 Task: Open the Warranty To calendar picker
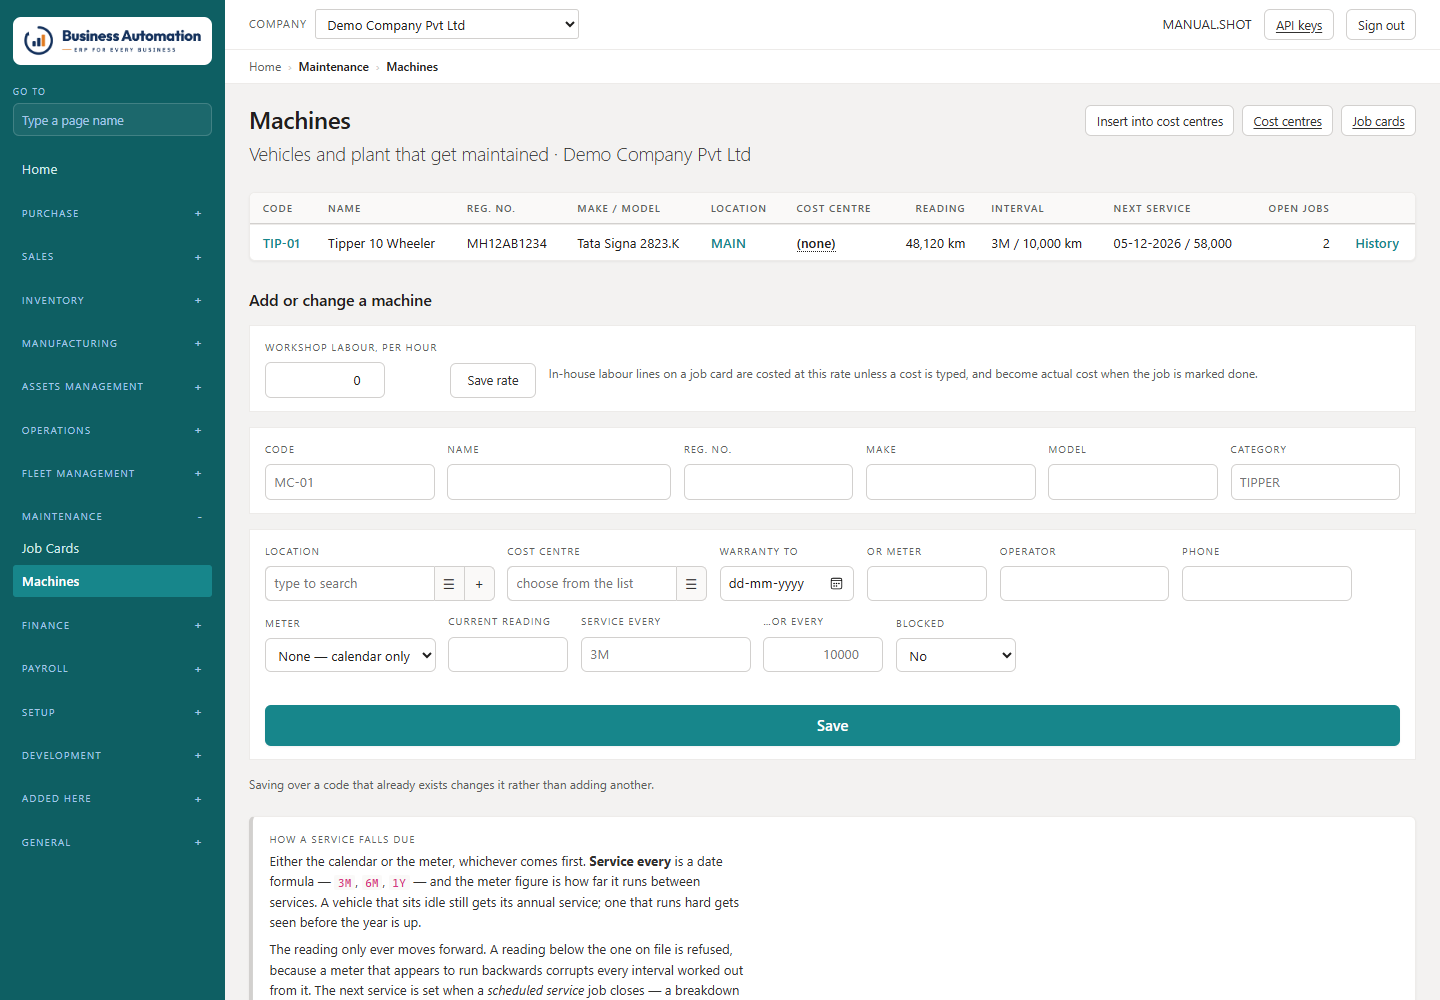836,584
